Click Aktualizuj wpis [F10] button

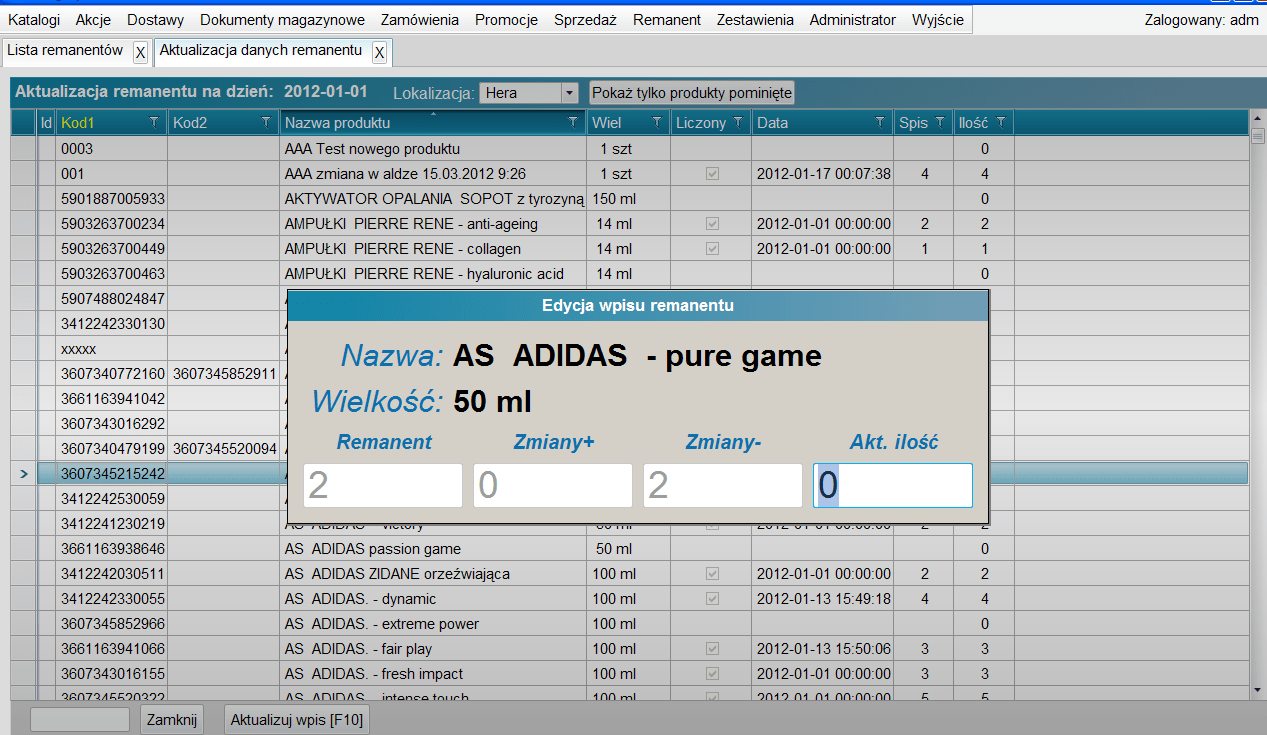click(297, 719)
